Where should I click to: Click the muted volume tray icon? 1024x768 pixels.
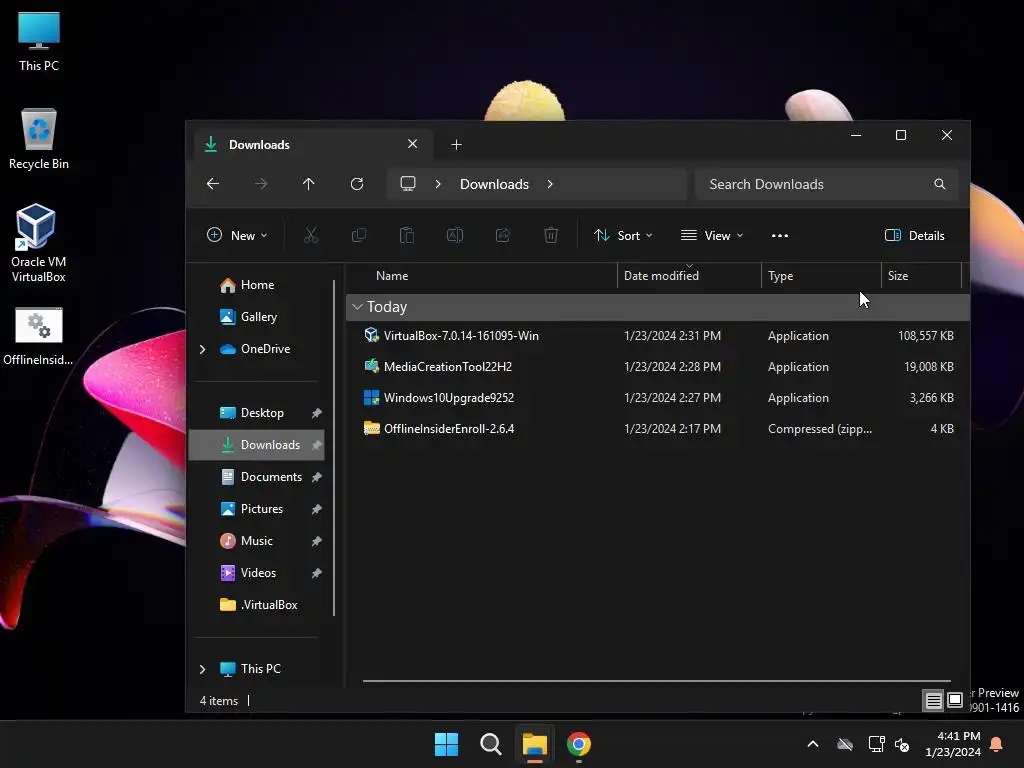[903, 744]
